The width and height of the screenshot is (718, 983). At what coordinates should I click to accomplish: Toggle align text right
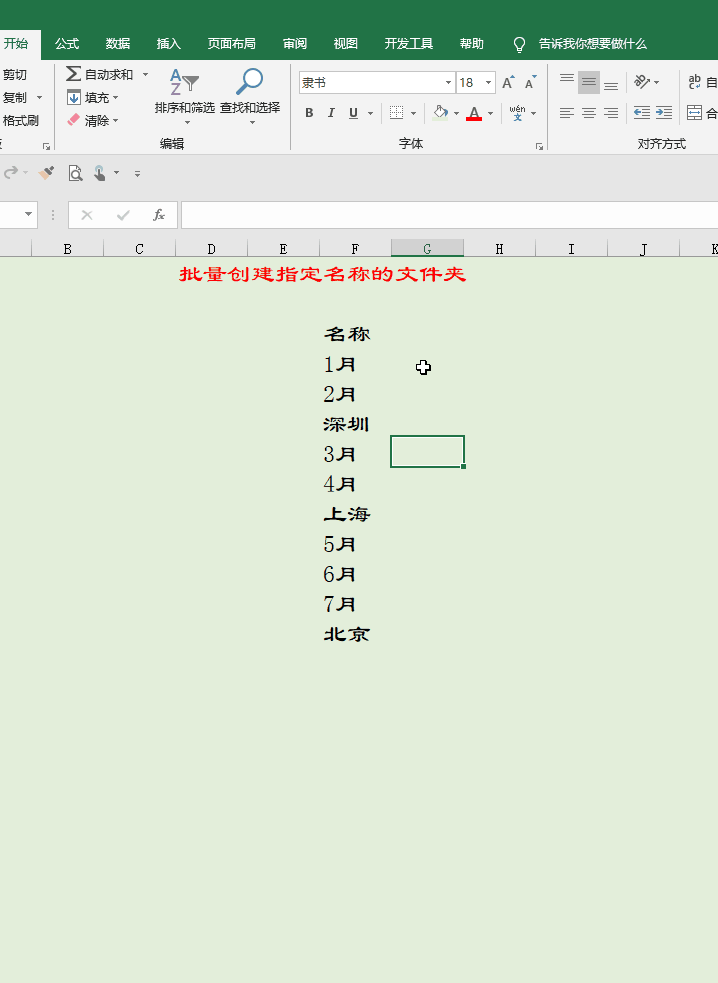click(611, 113)
